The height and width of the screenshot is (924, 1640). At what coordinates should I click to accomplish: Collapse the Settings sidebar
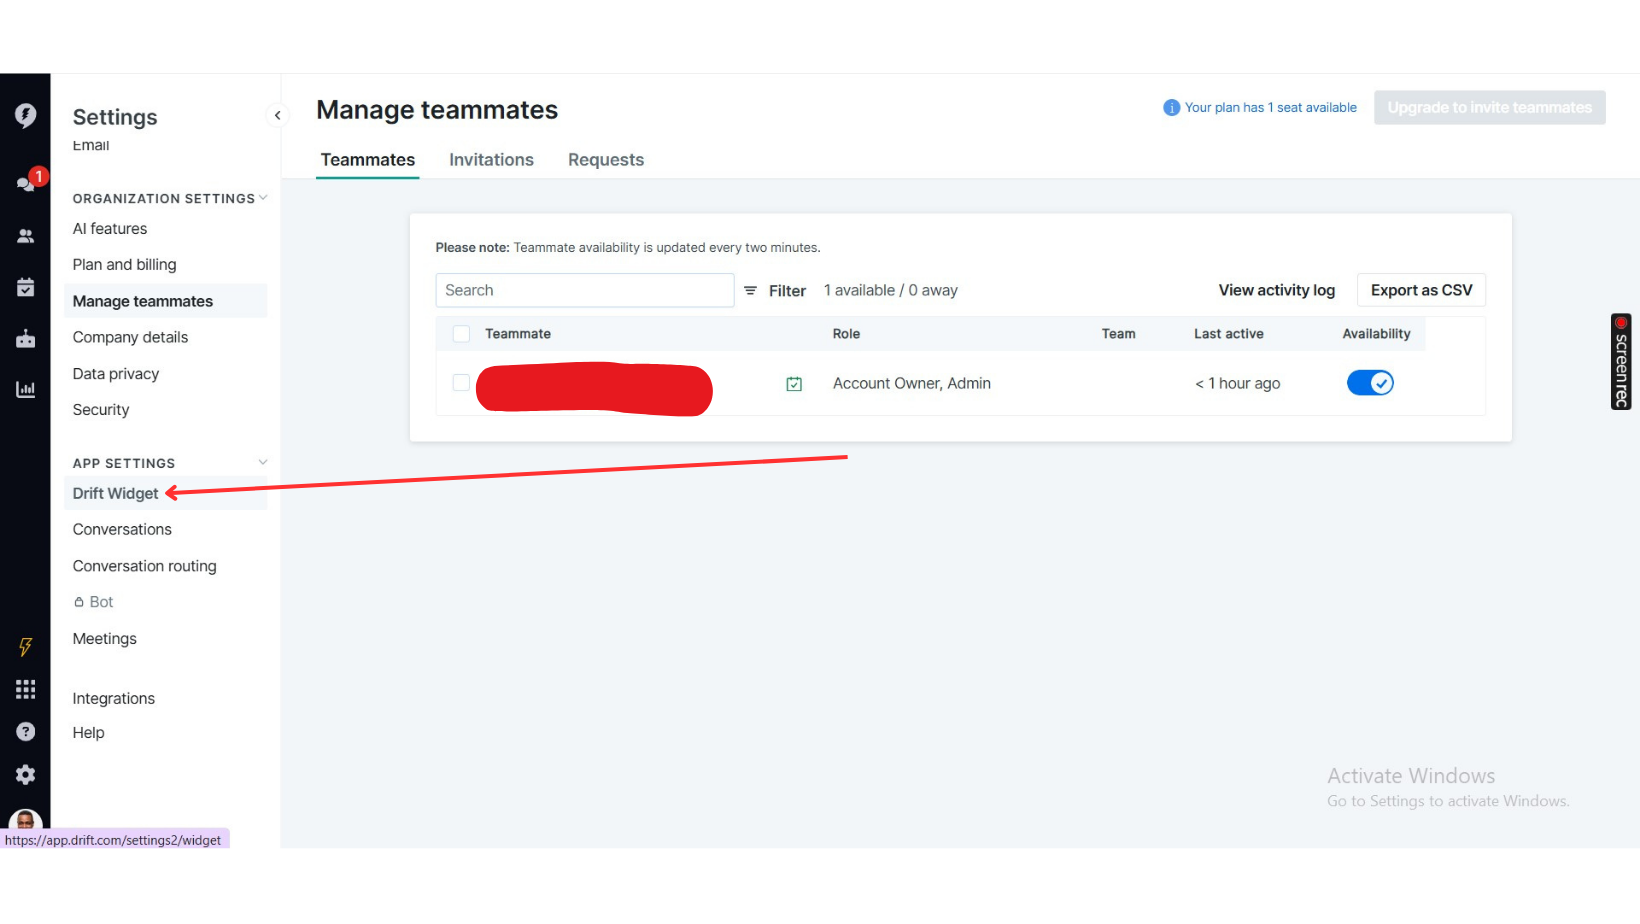[278, 116]
